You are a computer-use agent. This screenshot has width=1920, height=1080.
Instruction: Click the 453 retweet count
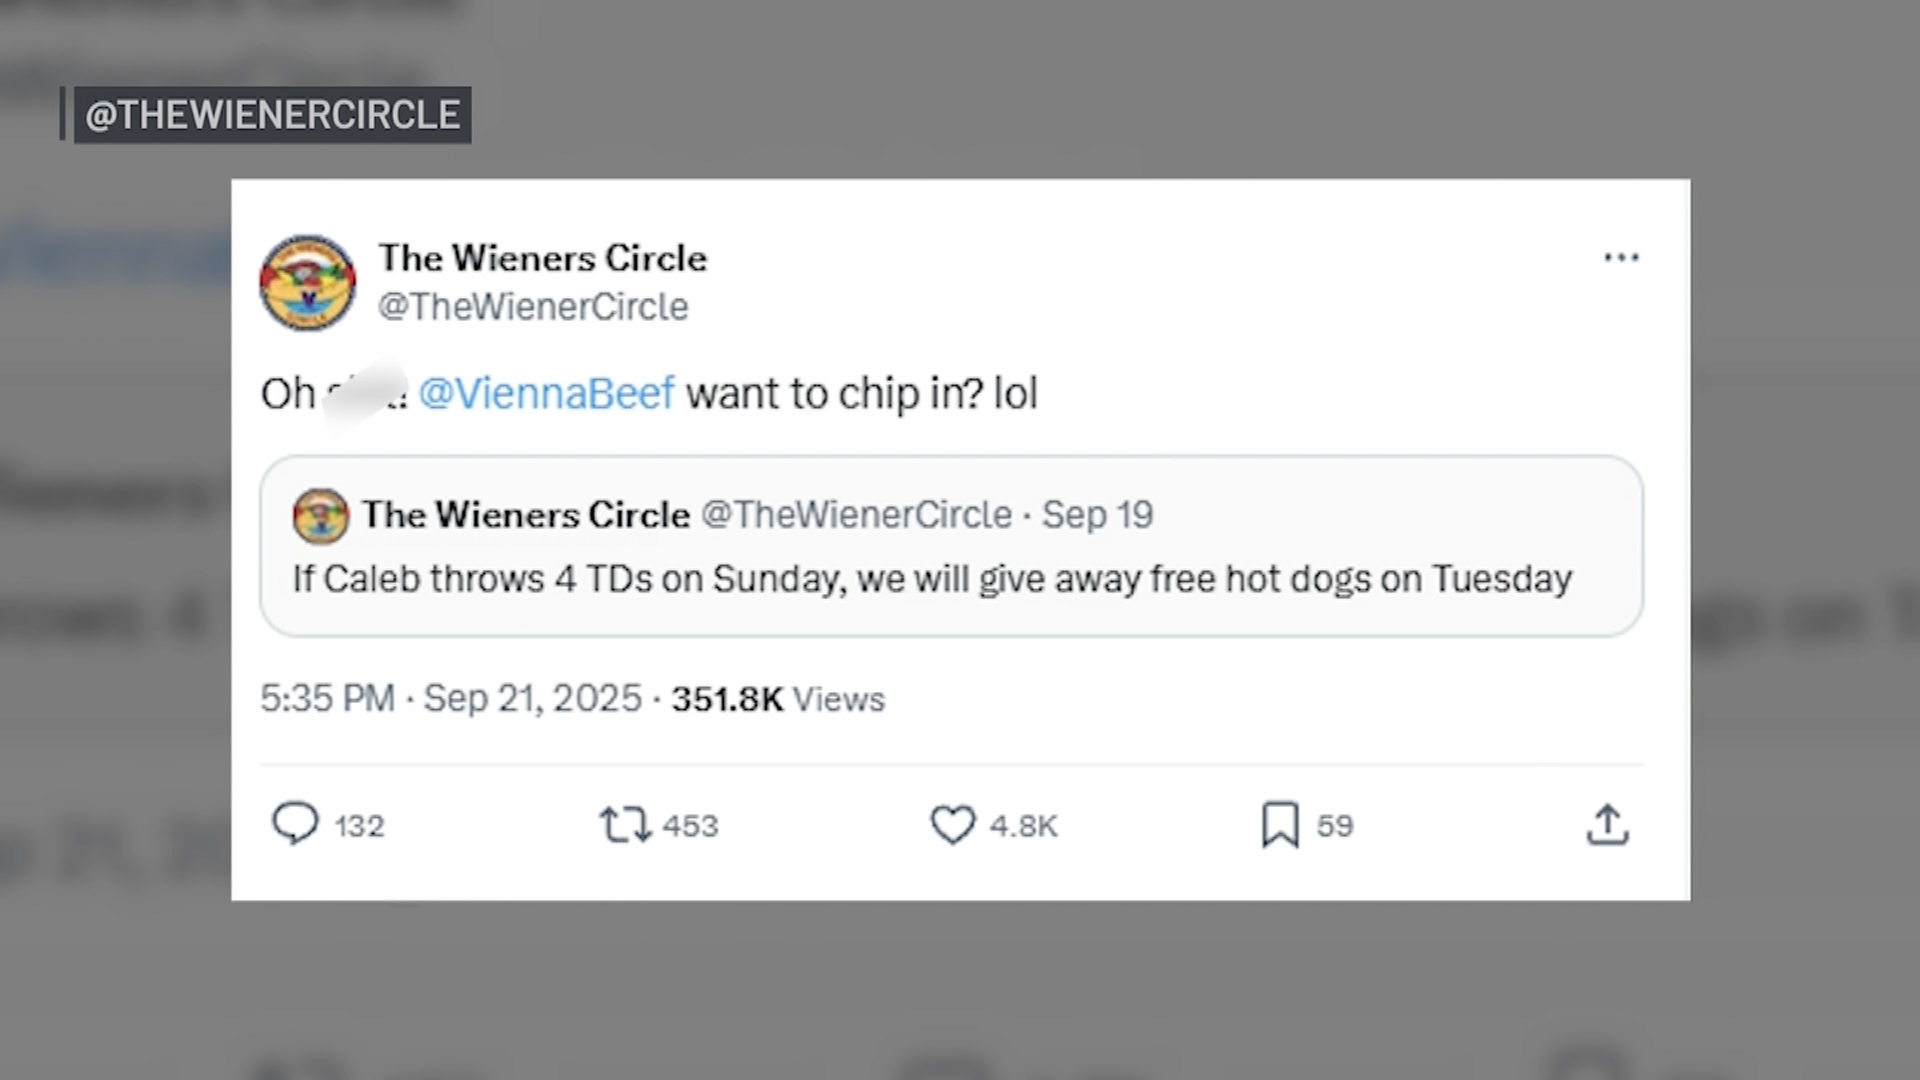coord(690,826)
